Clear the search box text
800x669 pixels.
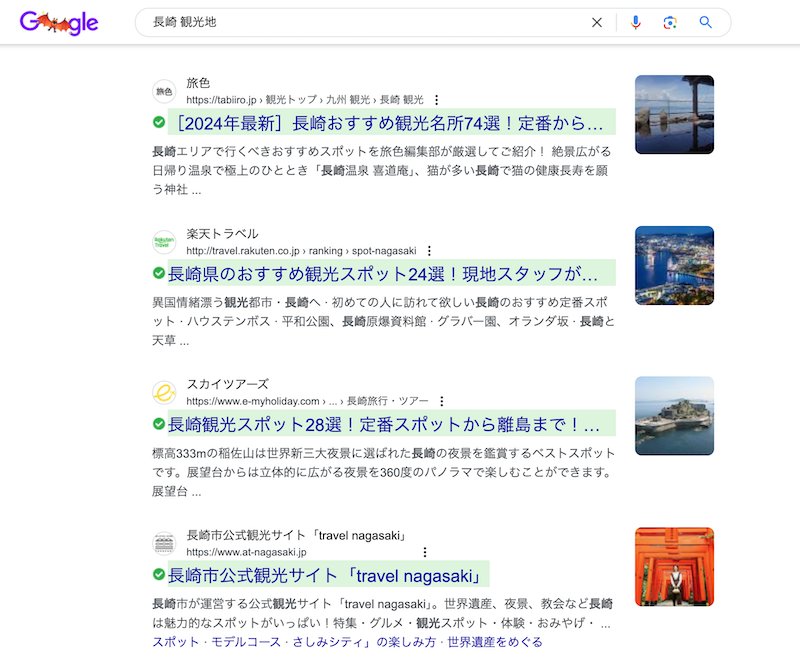597,23
